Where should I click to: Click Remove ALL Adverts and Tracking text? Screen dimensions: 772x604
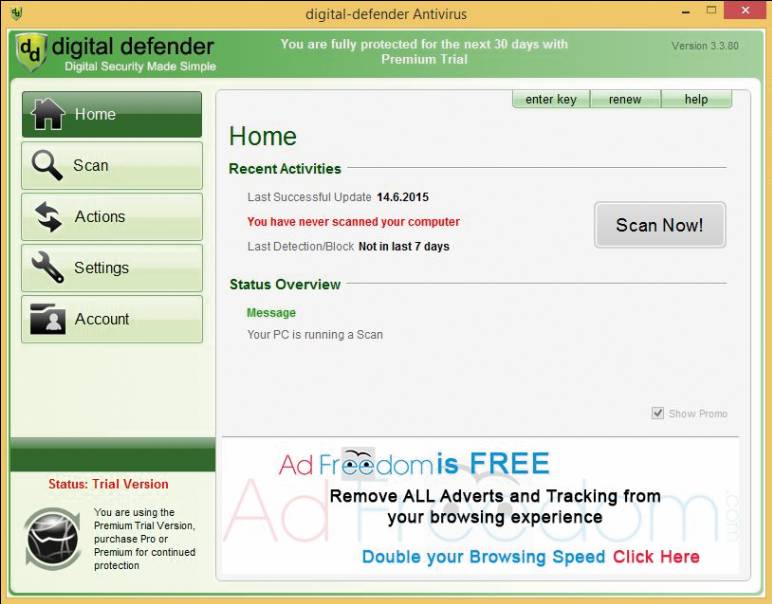point(495,507)
